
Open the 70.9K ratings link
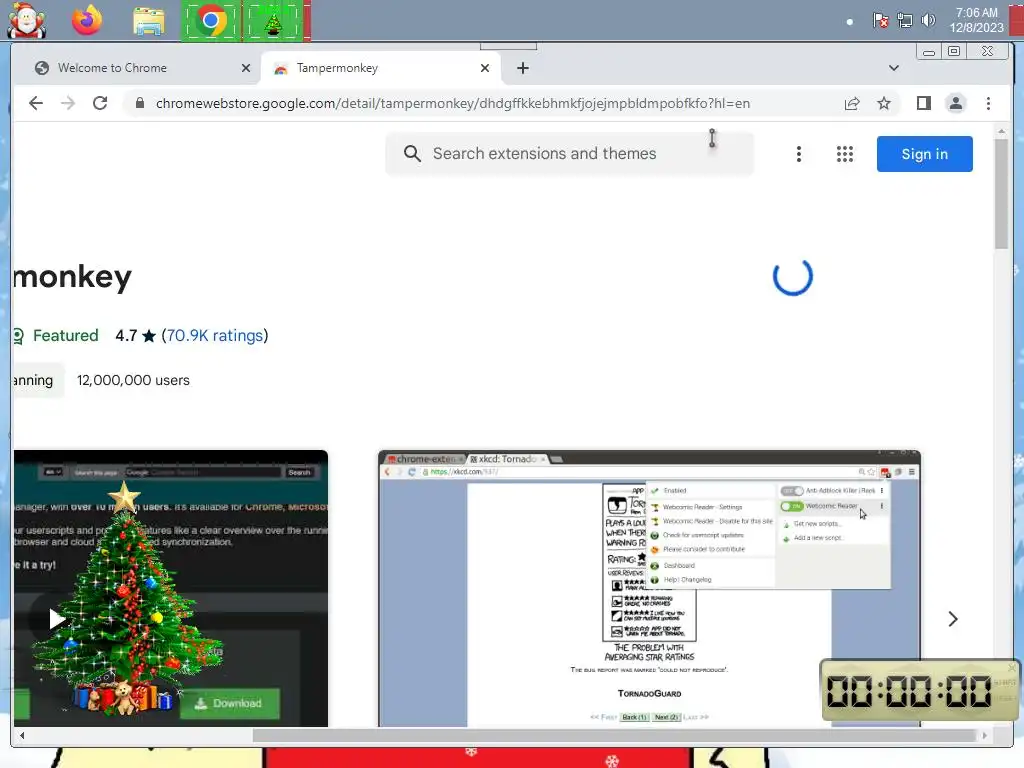pos(215,336)
